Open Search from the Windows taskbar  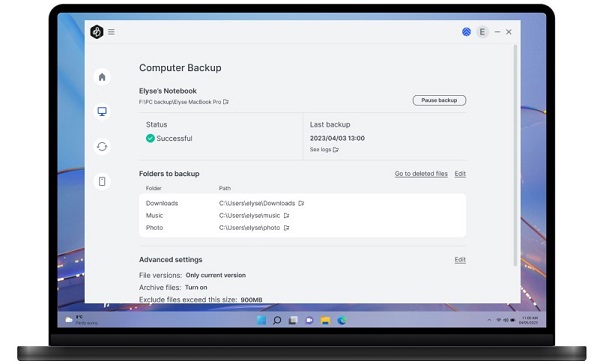[277, 320]
